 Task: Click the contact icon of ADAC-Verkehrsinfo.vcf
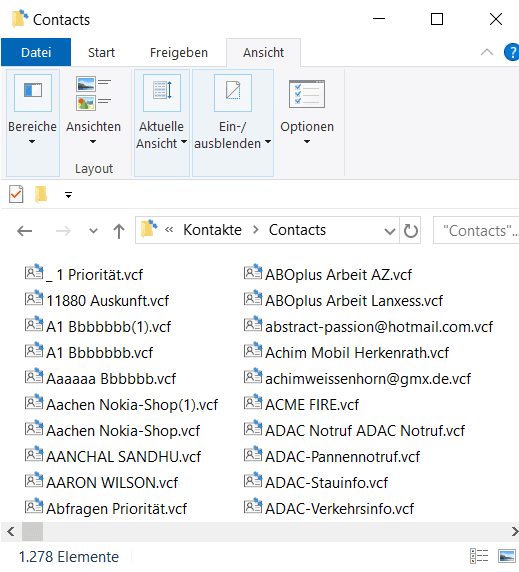tap(253, 506)
